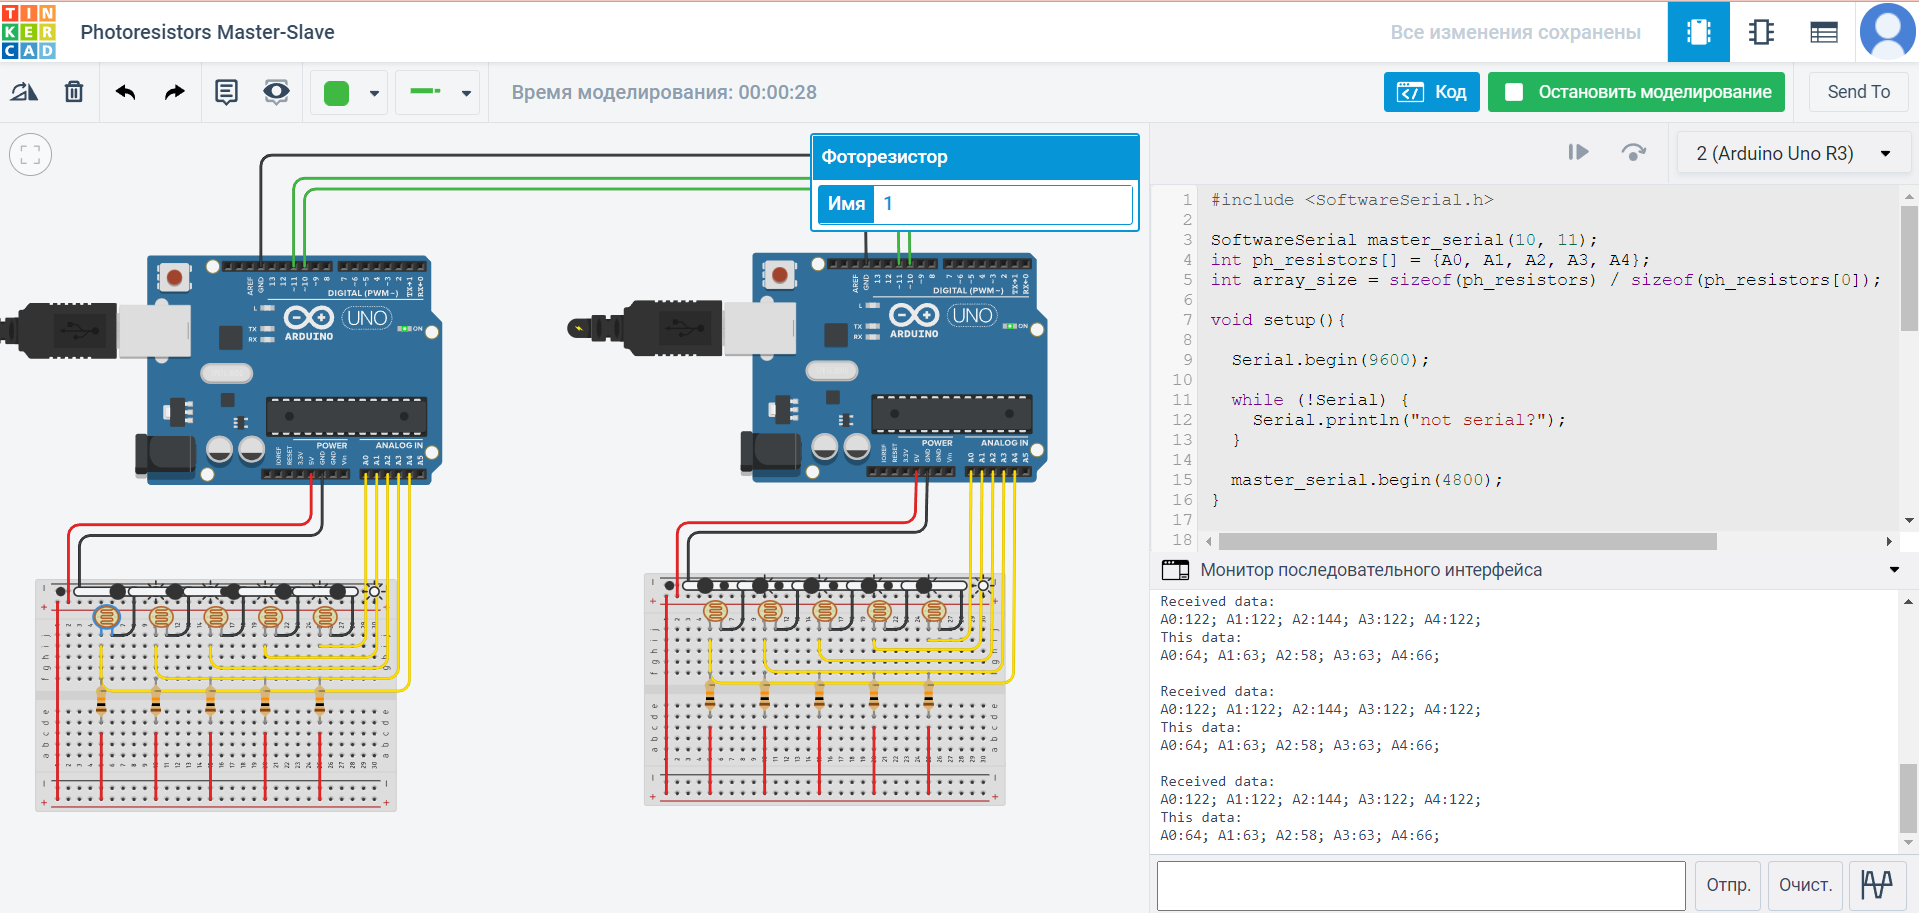The width and height of the screenshot is (1919, 913).
Task: Toggle component visibility with the eye icon
Action: 276,91
